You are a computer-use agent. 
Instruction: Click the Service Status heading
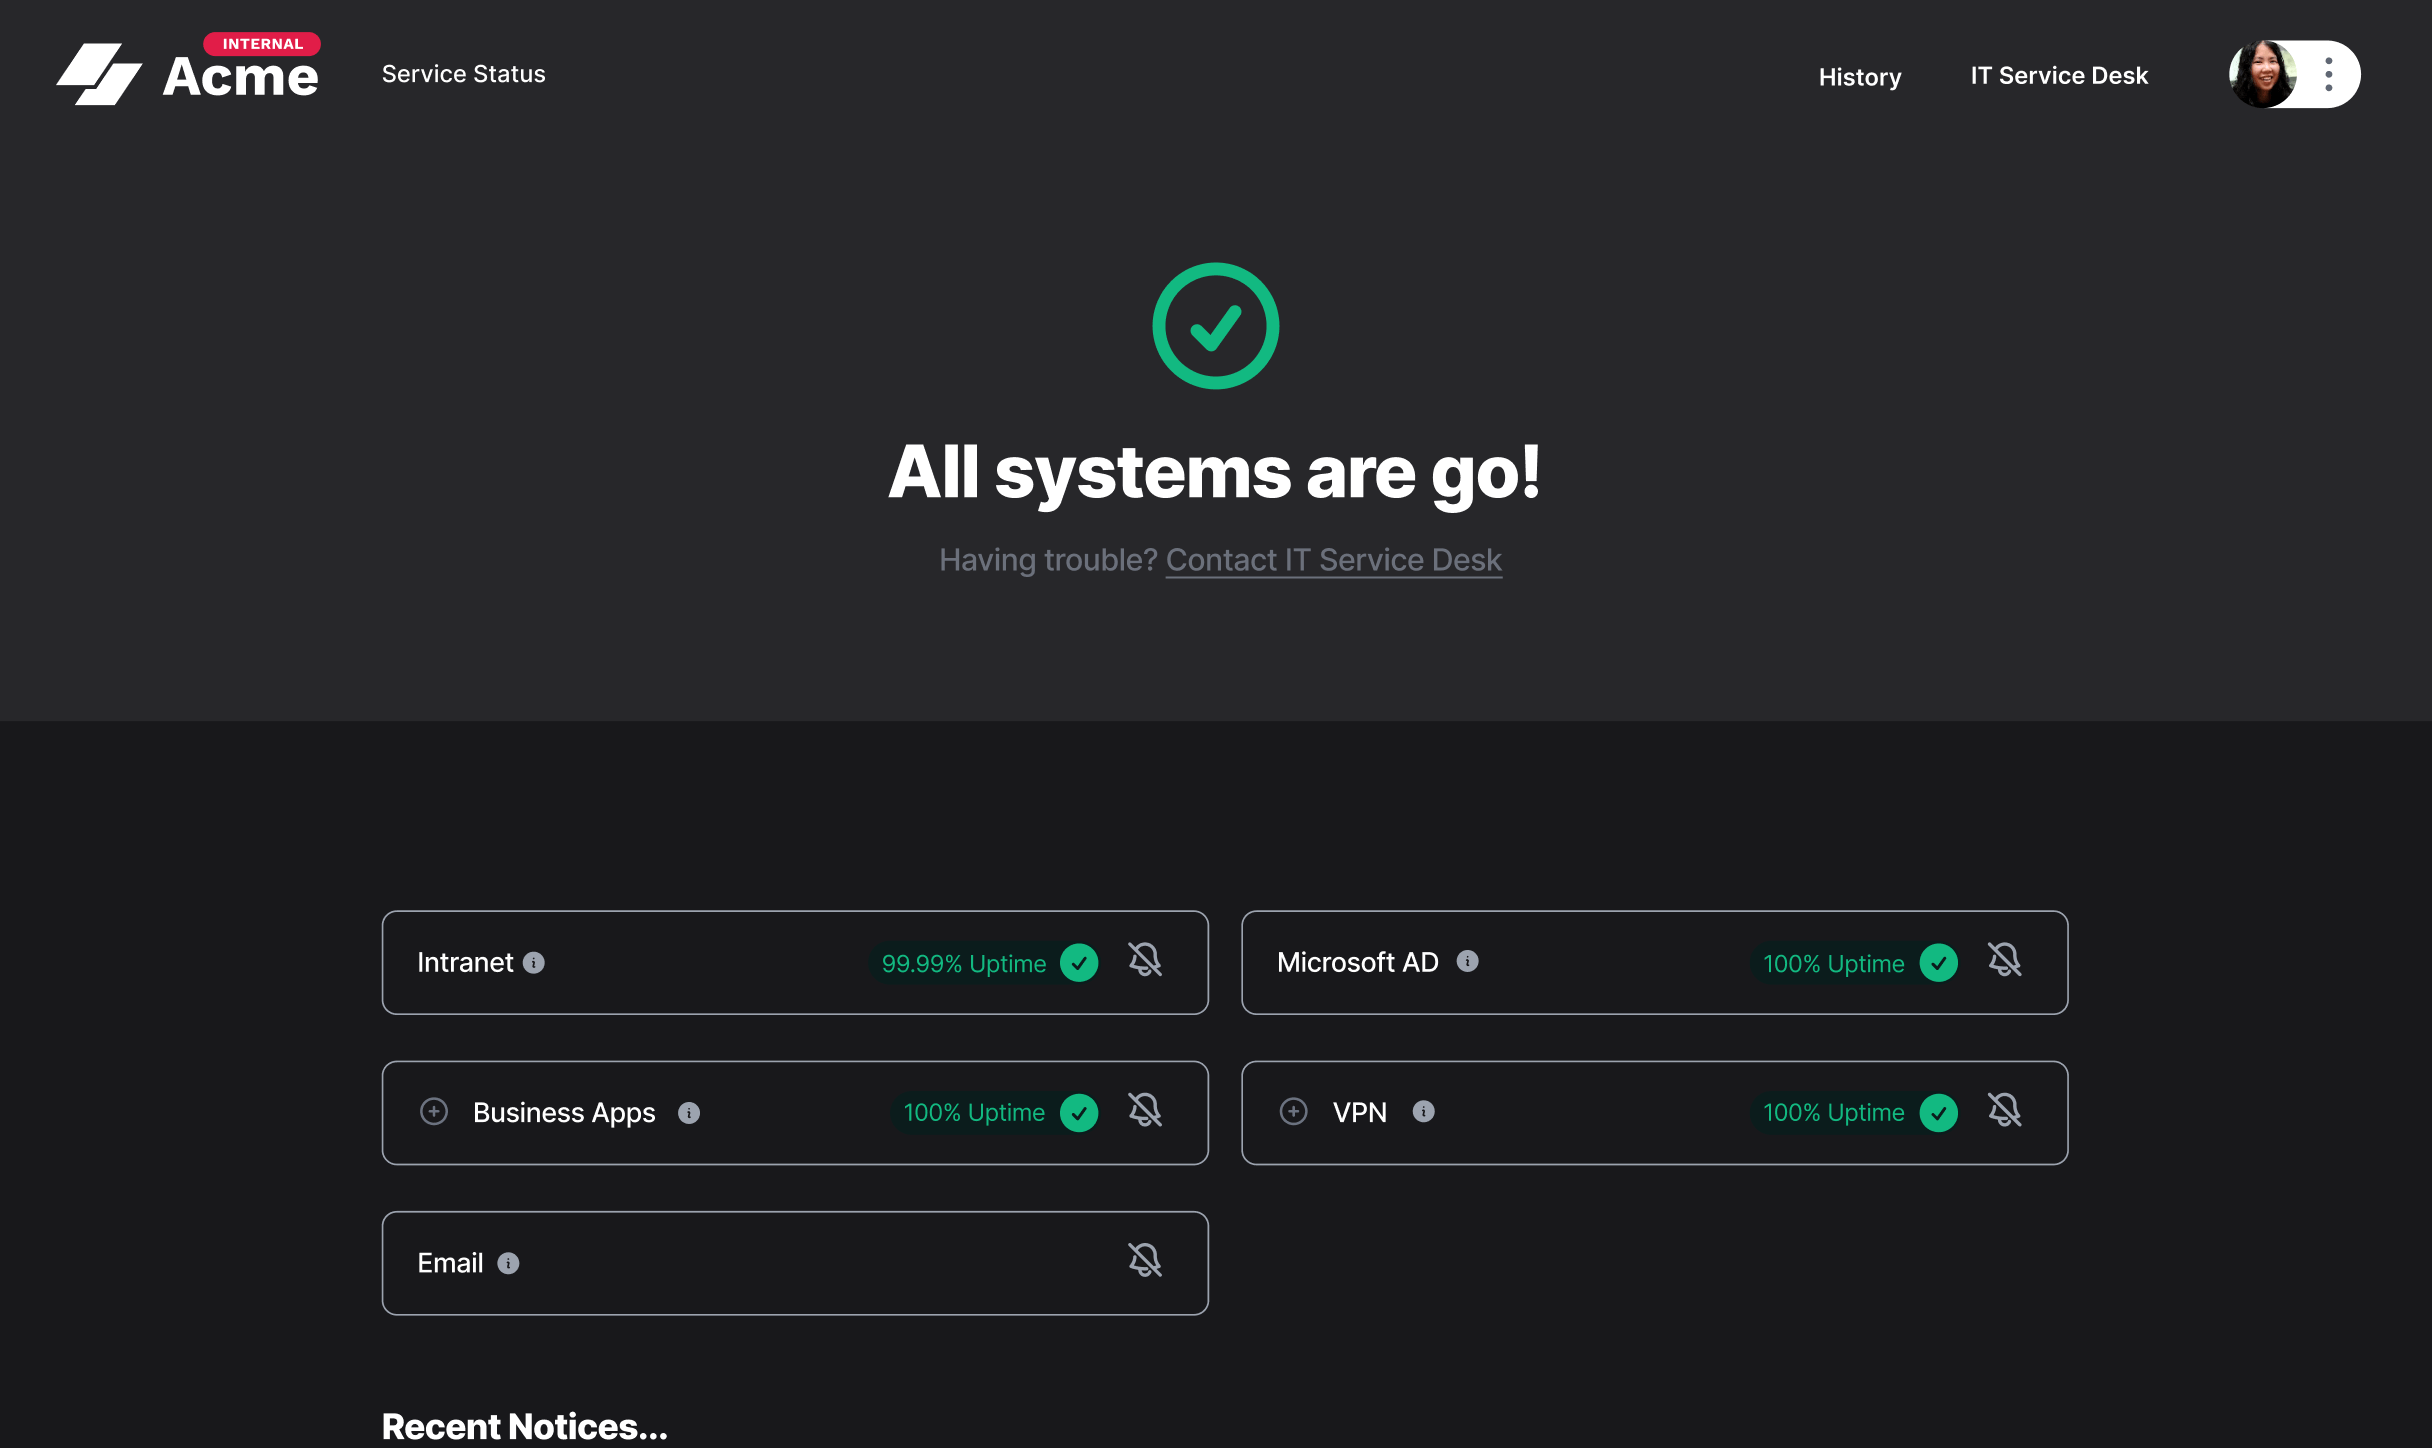[462, 73]
